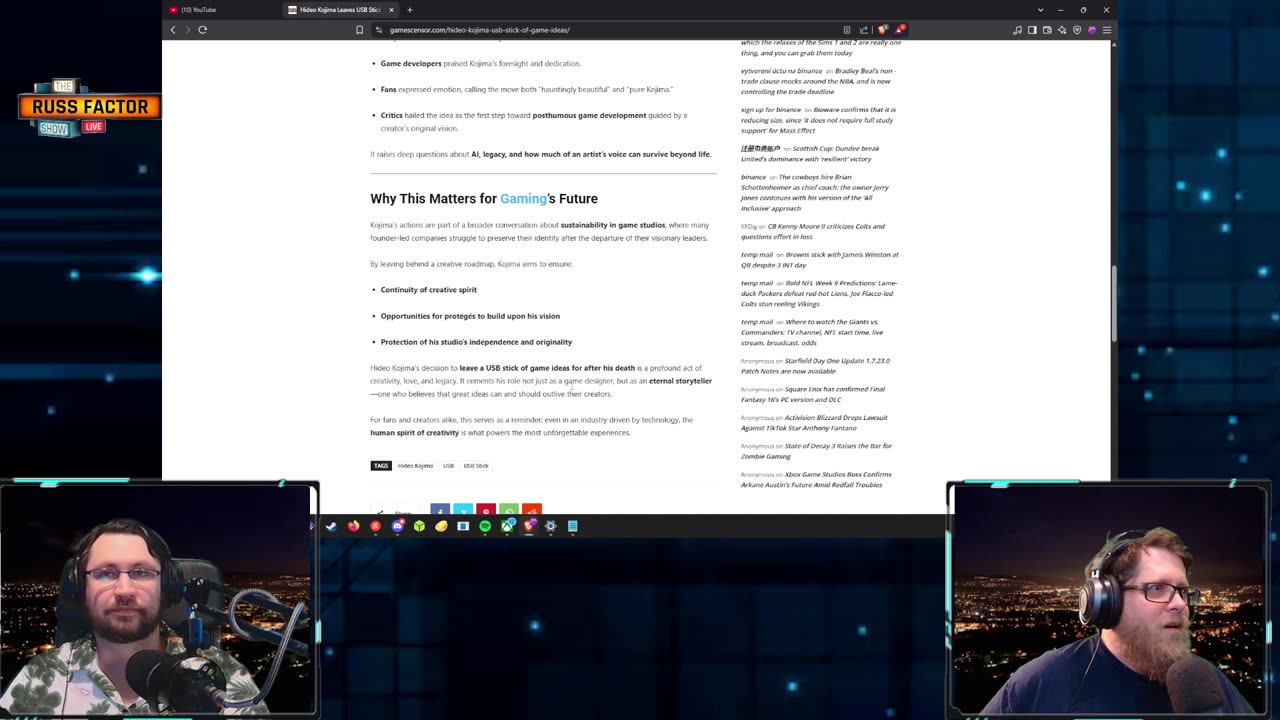The width and height of the screenshot is (1280, 720).
Task: Close the Hideo Kojima tab
Action: click(392, 10)
